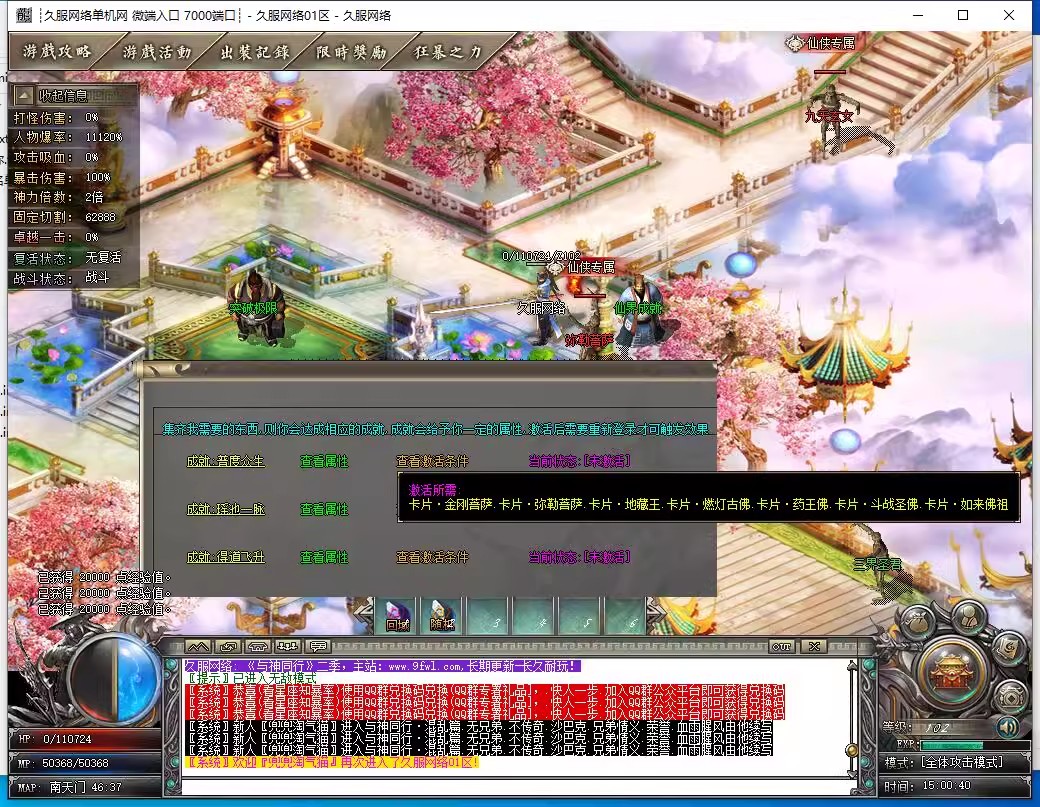This screenshot has width=1040, height=807.
Task: Click the mountain-shaped chat toolbar icon
Action: tap(198, 647)
